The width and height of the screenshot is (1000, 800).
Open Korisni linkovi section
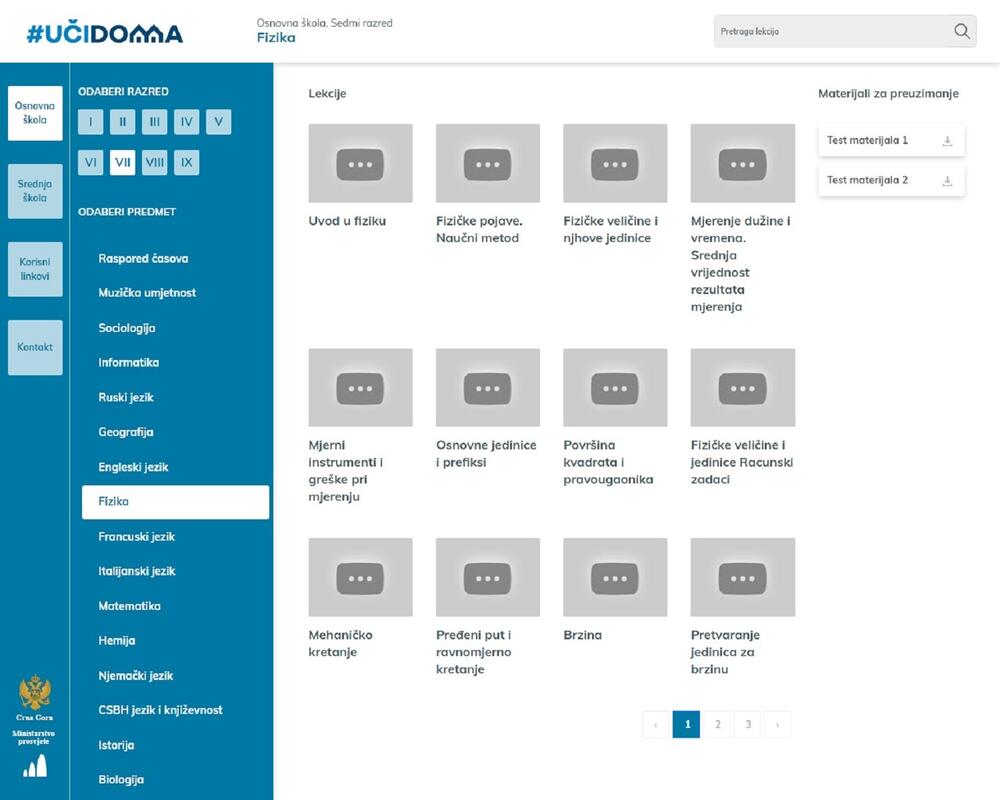(35, 269)
